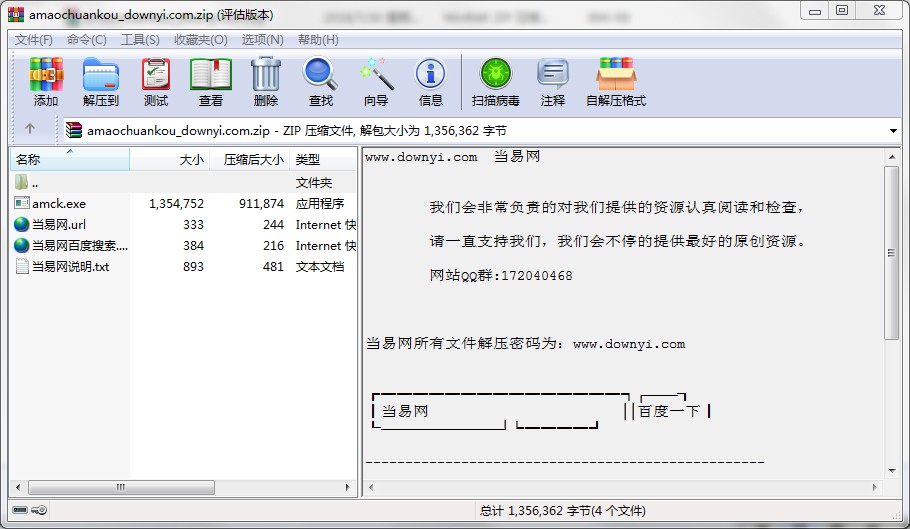Screen dimensions: 910x529
Task: Click the parent folder ".." icon
Action: 21,182
